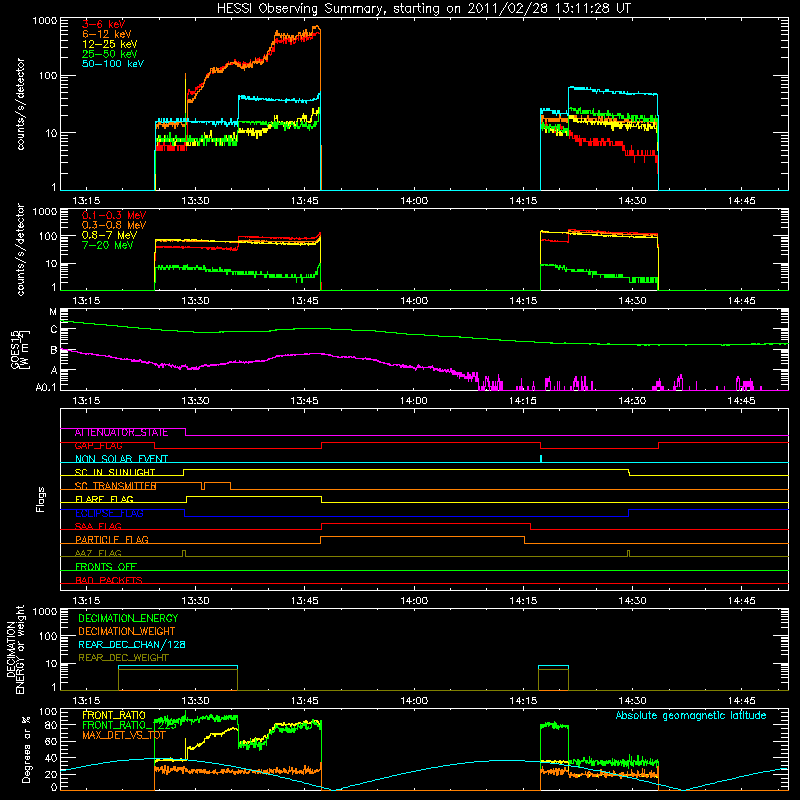
Task: Click 14:00 tick under the keV counts panel
Action: (414, 201)
